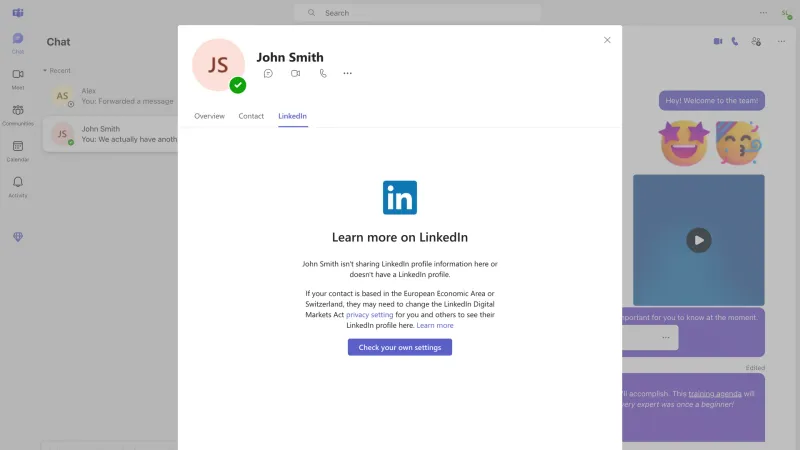This screenshot has width=800, height=450.
Task: Open more options ellipsis in profile card
Action: pos(347,73)
